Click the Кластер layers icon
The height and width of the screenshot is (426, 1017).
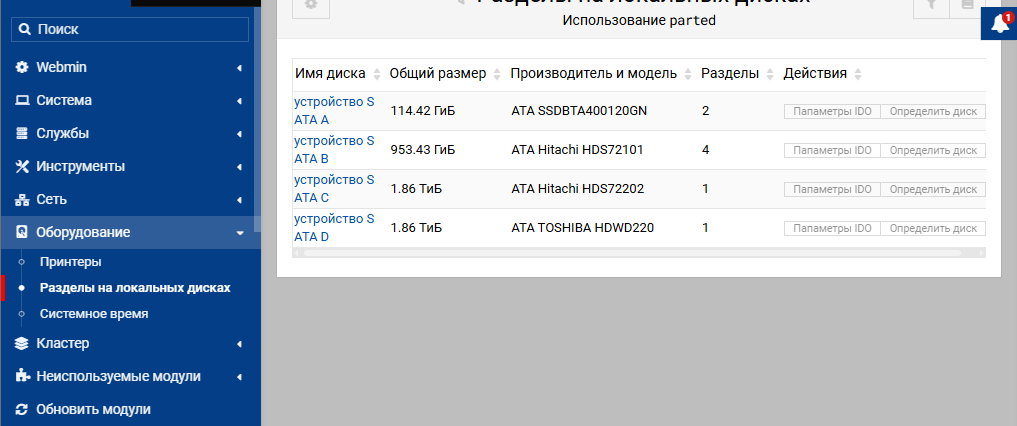pyautogui.click(x=22, y=344)
